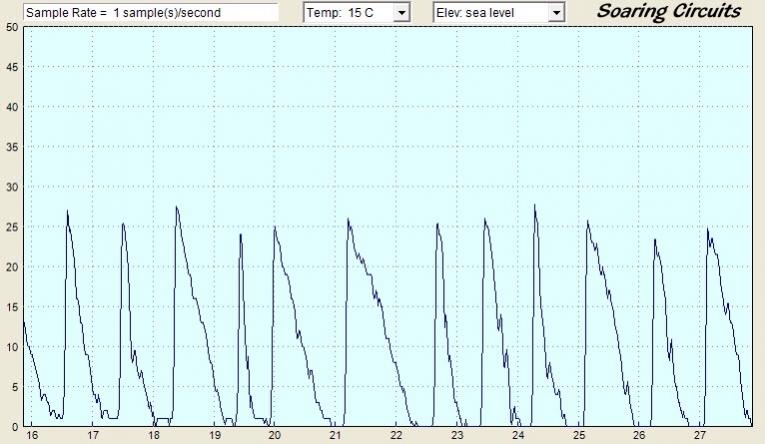Click the y-axis label 50

[x=12, y=27]
